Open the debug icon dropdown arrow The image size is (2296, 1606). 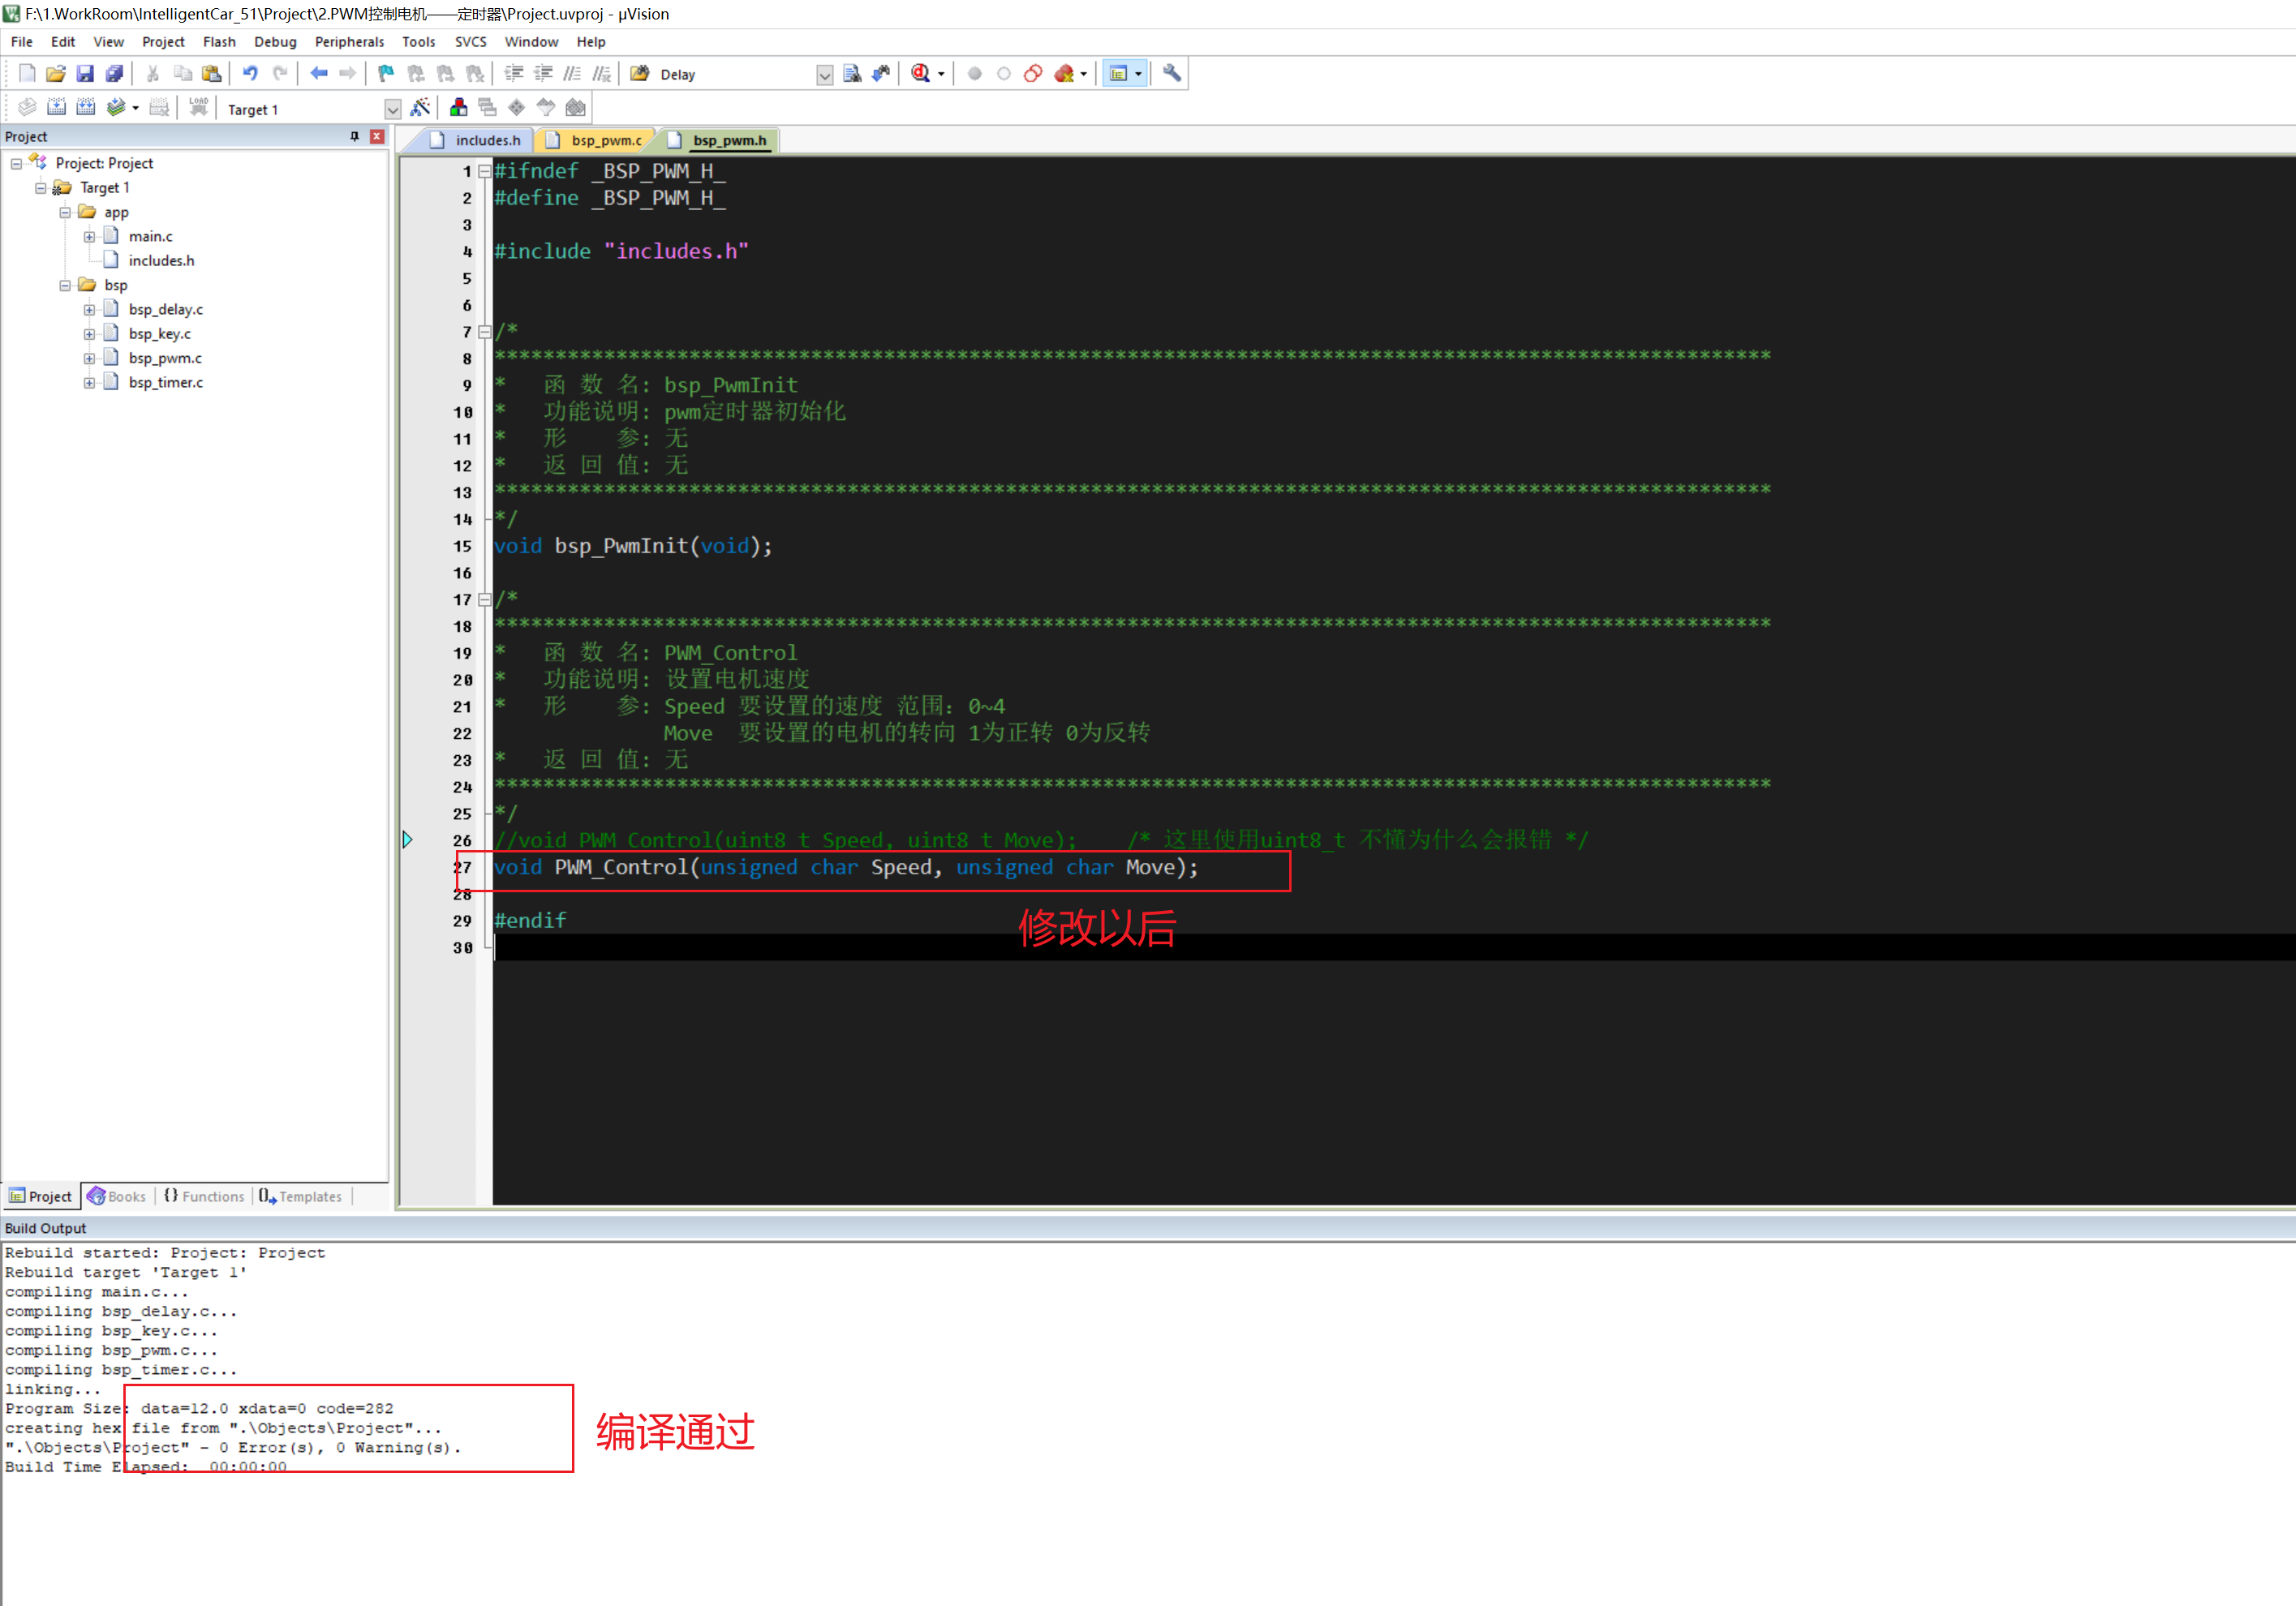[x=941, y=74]
